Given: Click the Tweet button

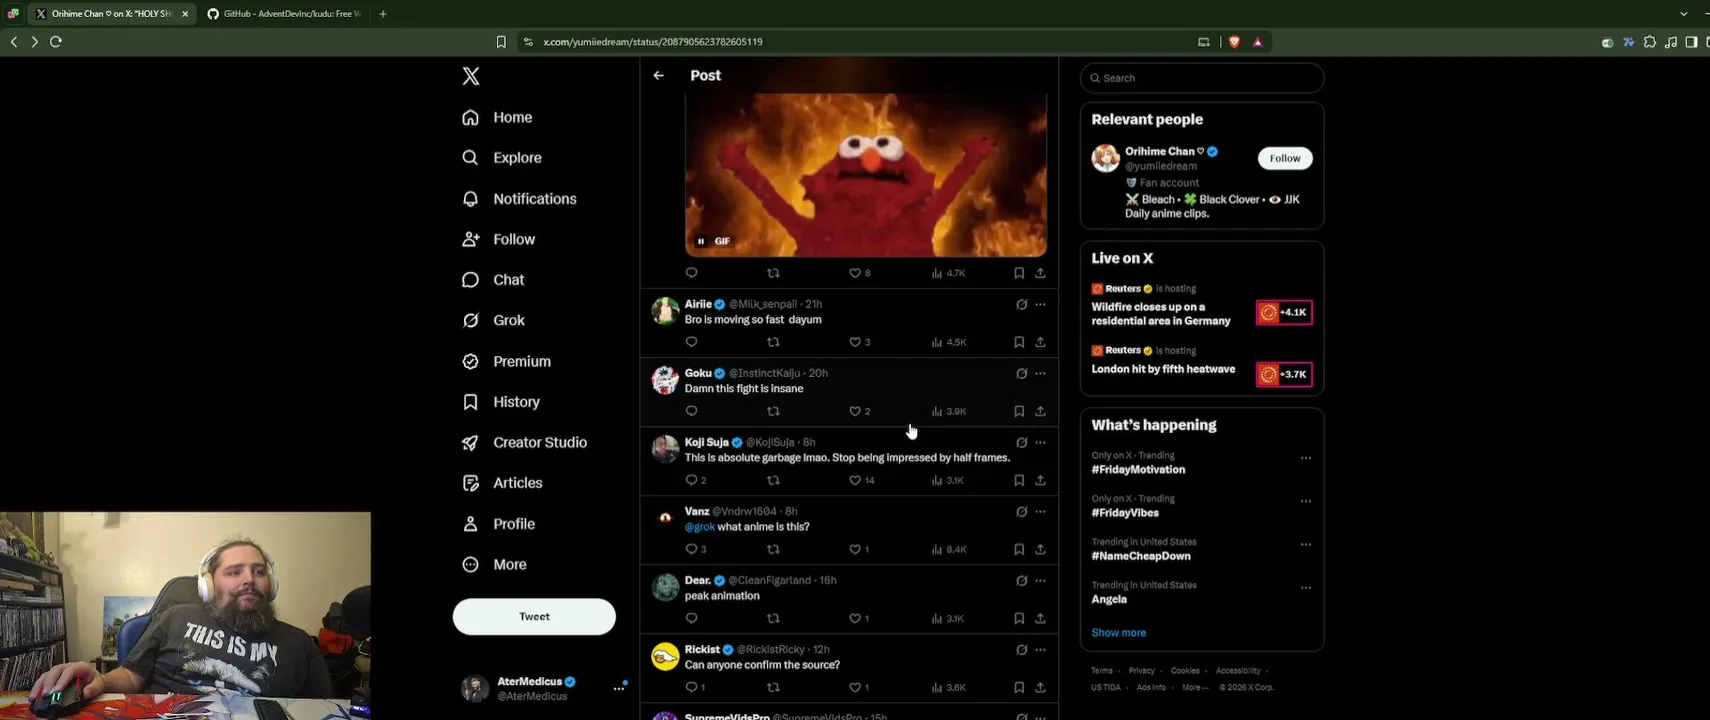Looking at the screenshot, I should tap(534, 617).
